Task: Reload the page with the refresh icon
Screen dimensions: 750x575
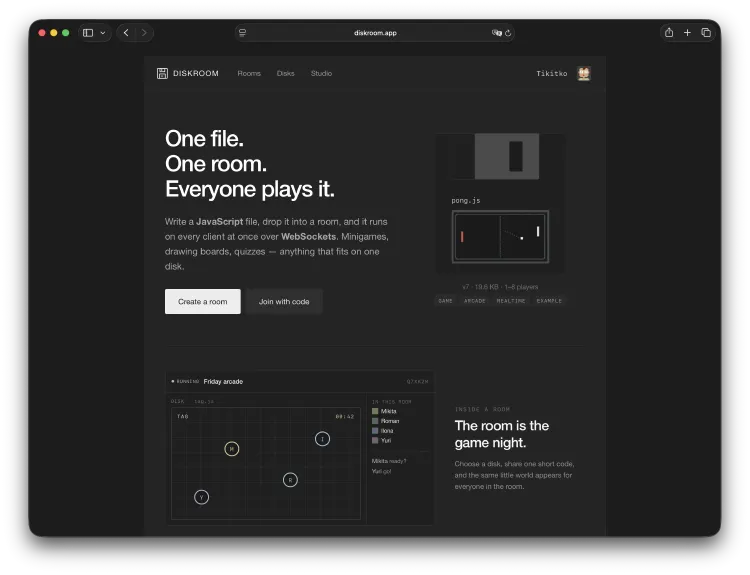Action: point(508,33)
